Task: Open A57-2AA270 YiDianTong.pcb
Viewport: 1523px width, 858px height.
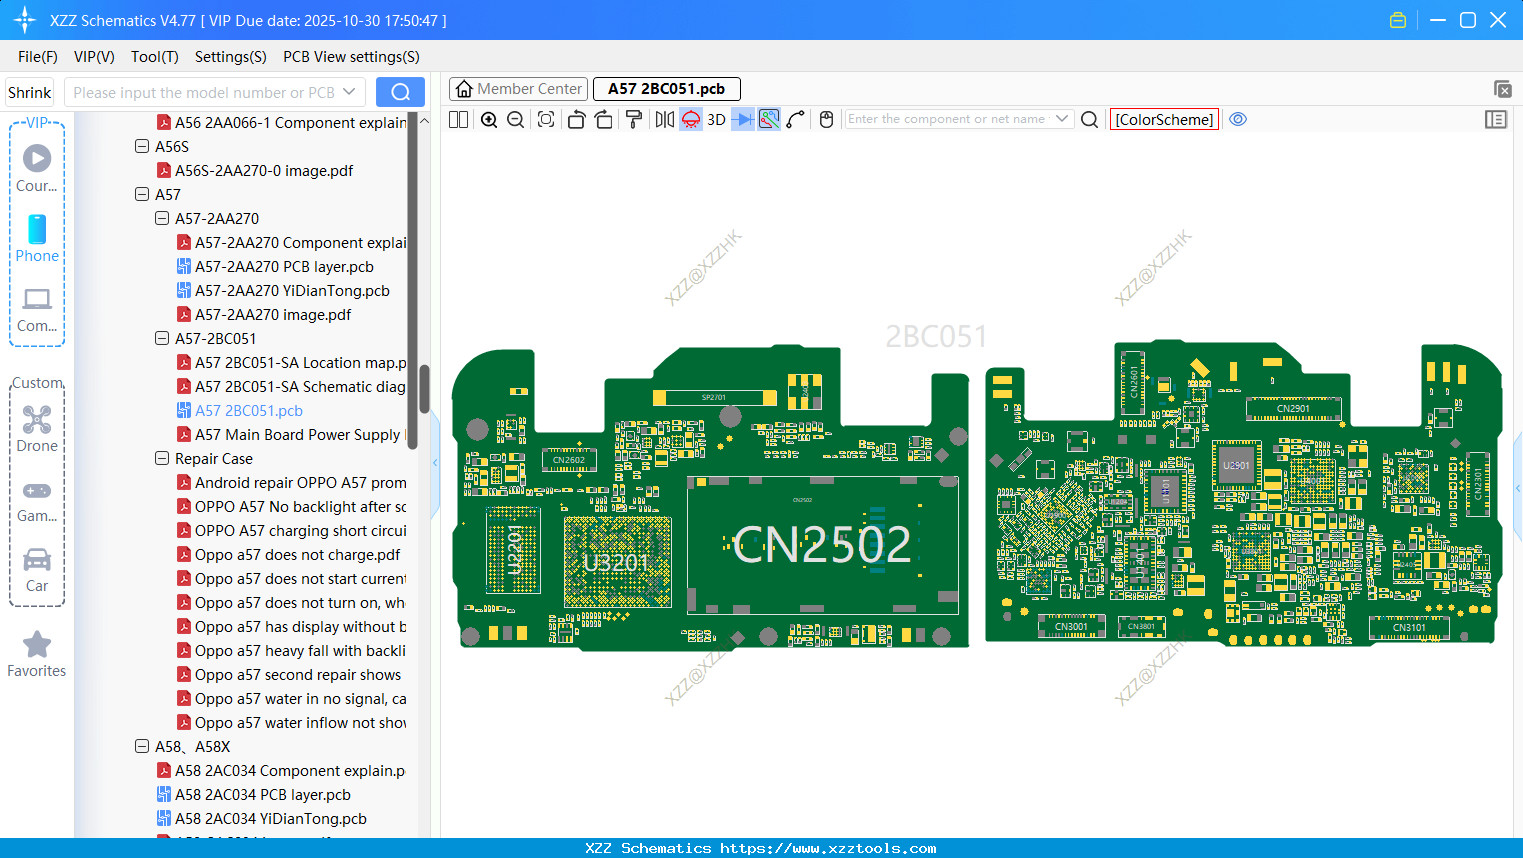Action: (x=292, y=290)
